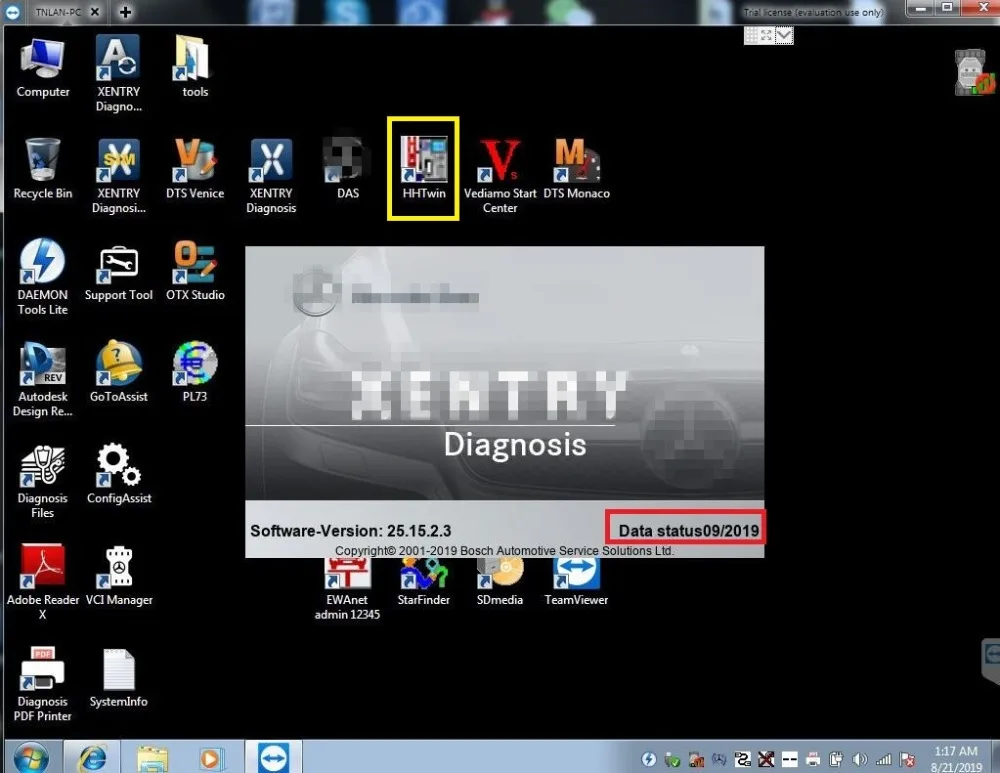Close the TNLAN-PC session tab
Screen dimensions: 1000x773
tap(94, 11)
